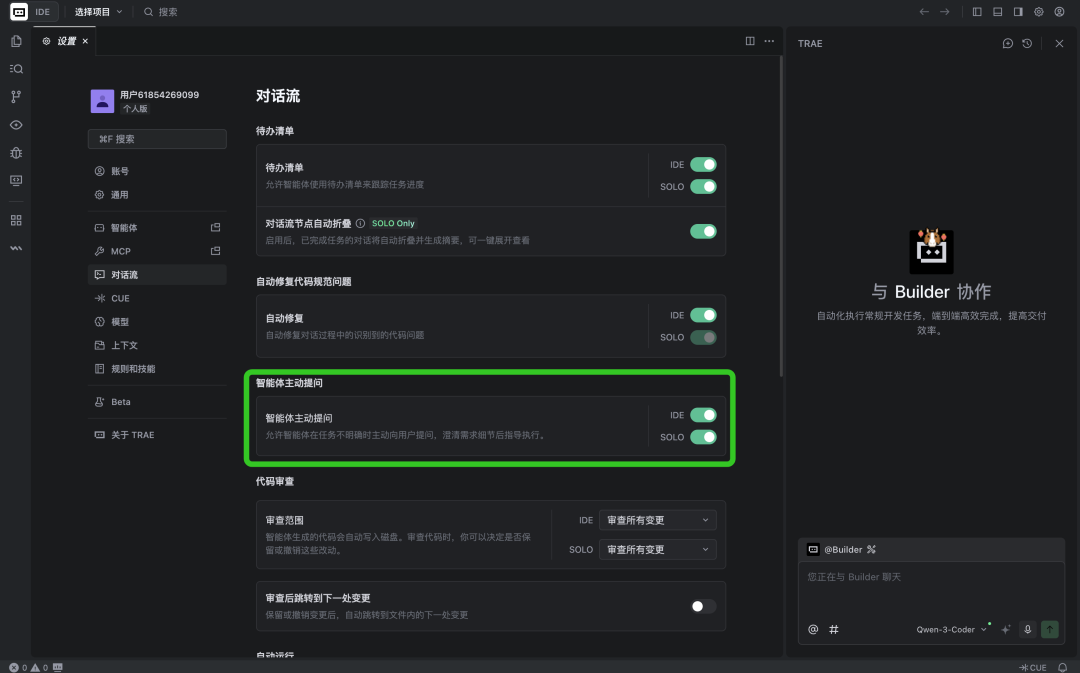
Task: Toggle 自动修复 SOLO switch
Action: pos(703,338)
